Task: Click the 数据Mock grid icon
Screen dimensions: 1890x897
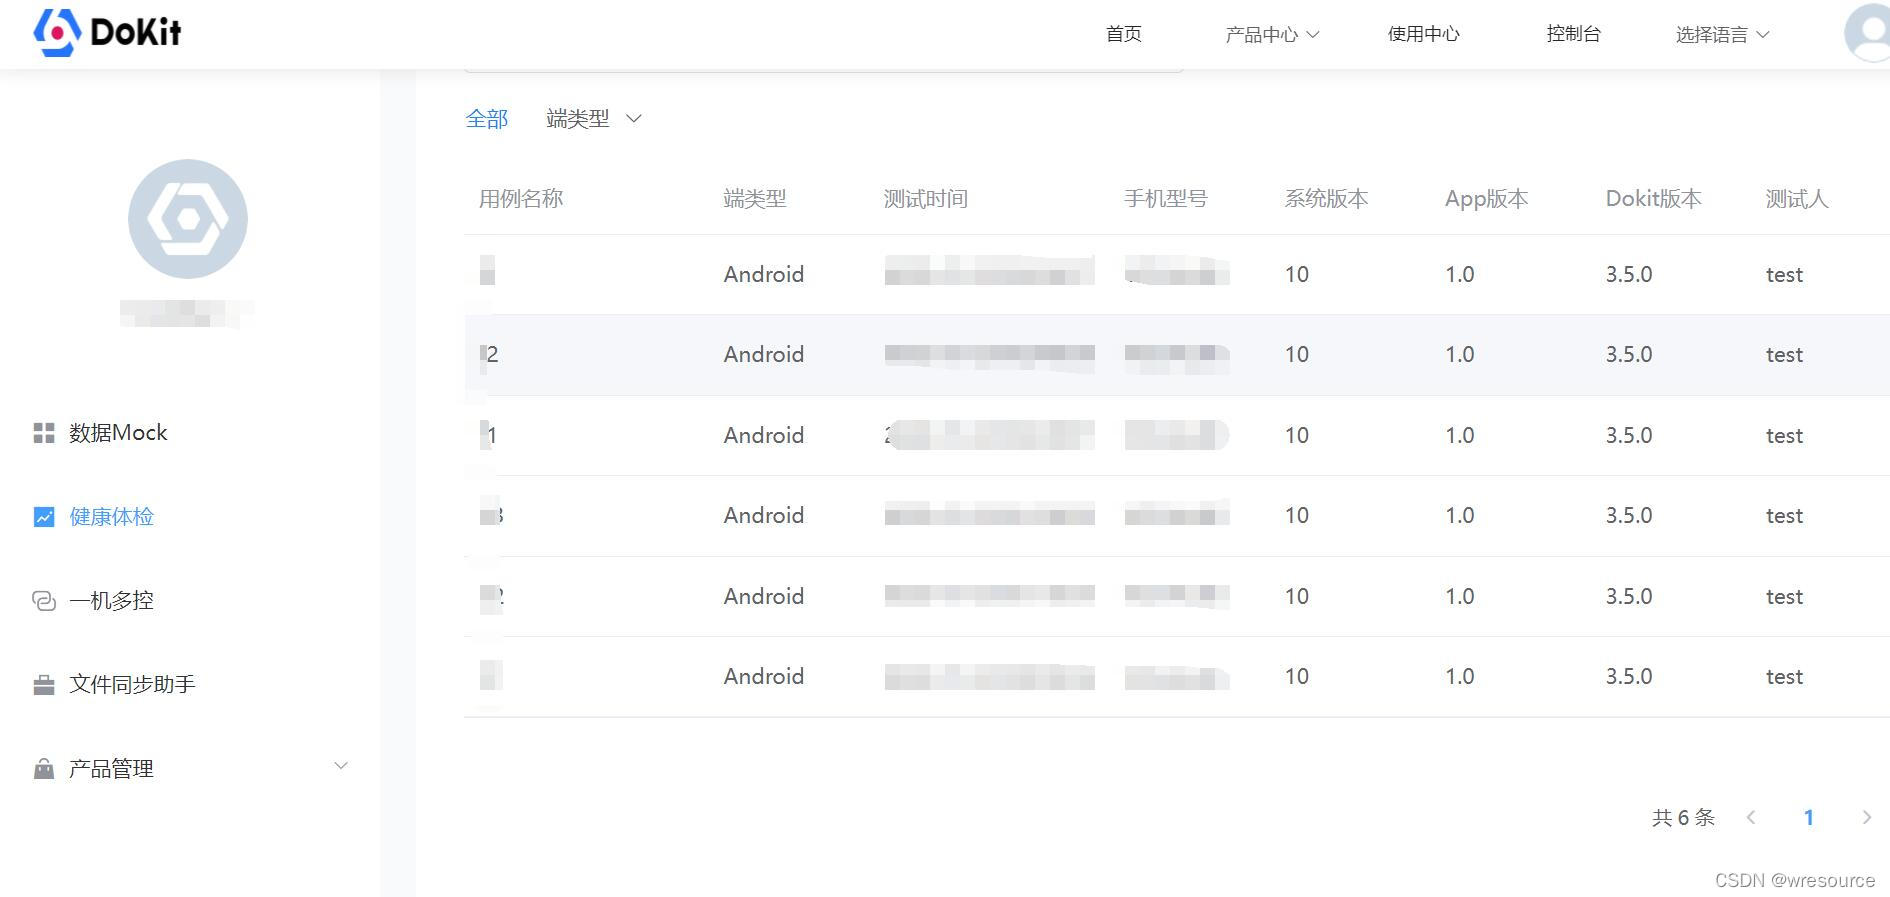Action: (x=44, y=433)
